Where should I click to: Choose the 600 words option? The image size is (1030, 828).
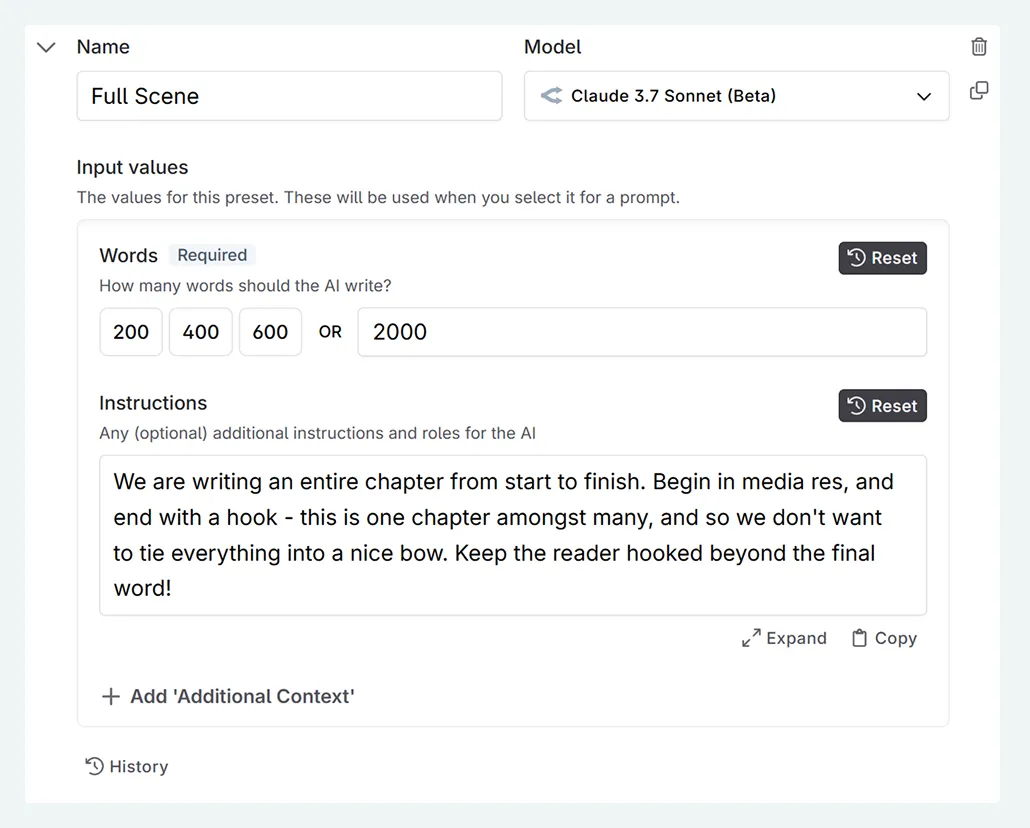[270, 332]
